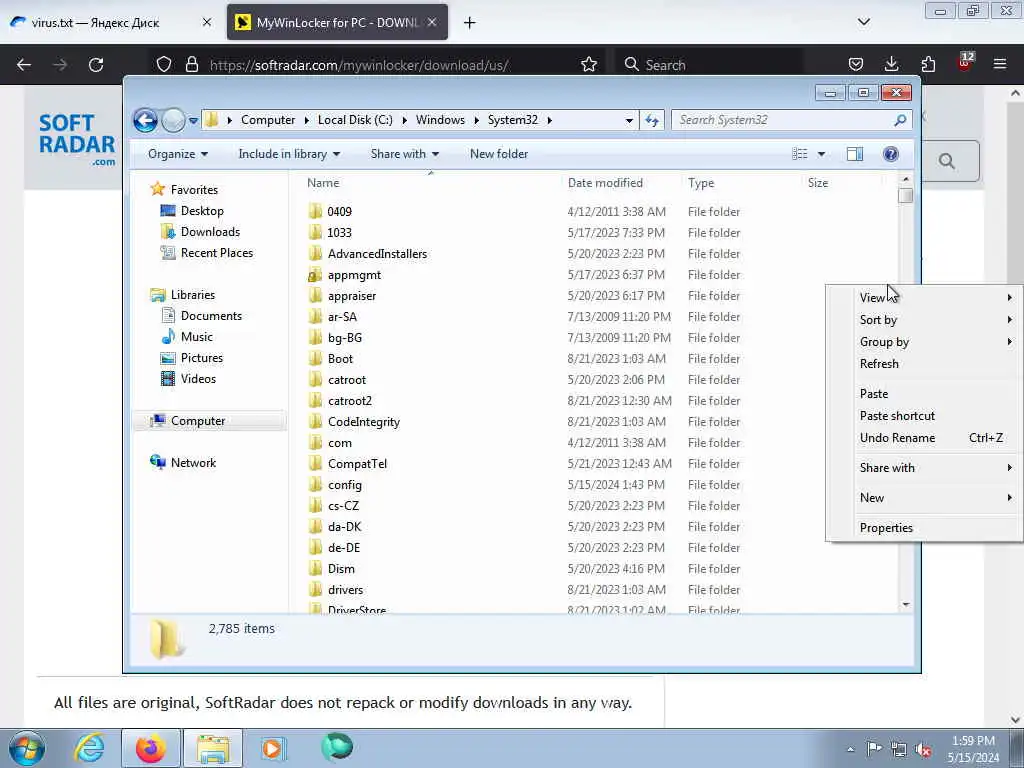Open more view options arrow
The height and width of the screenshot is (768, 1024).
pos(822,154)
